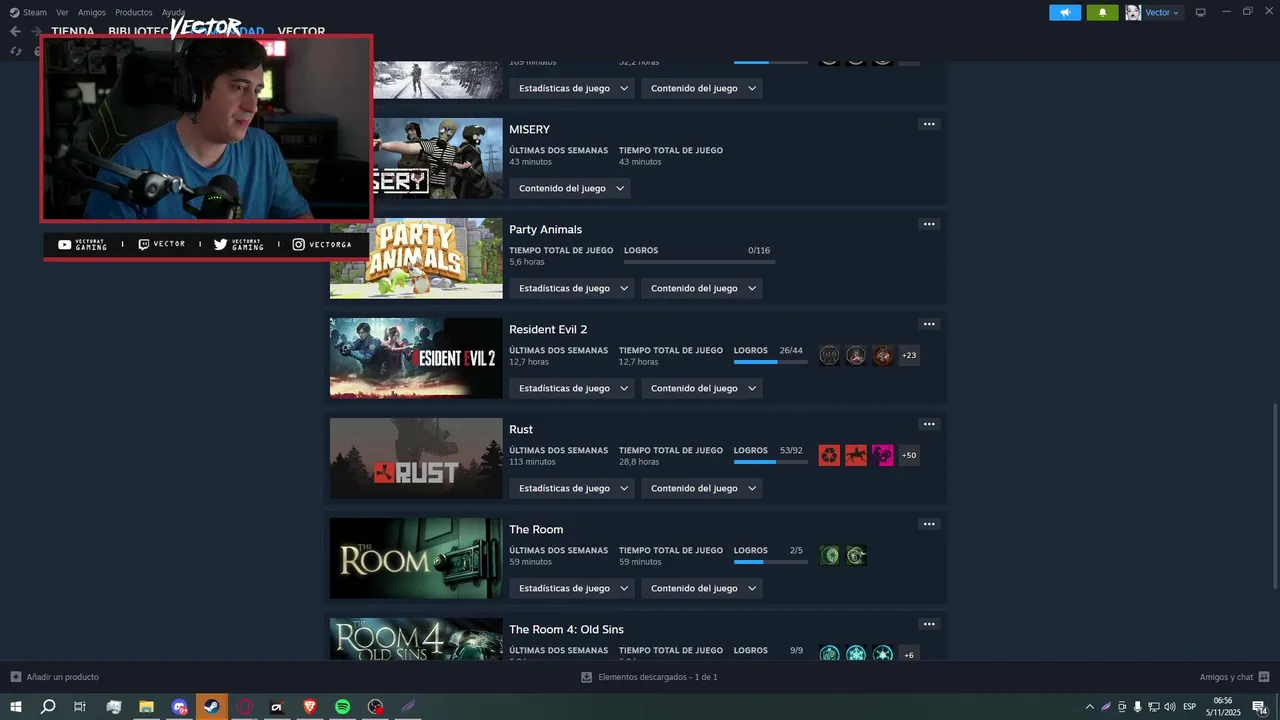Screen dimensions: 1280x720
Task: Open the green notifications bell
Action: coord(1102,12)
